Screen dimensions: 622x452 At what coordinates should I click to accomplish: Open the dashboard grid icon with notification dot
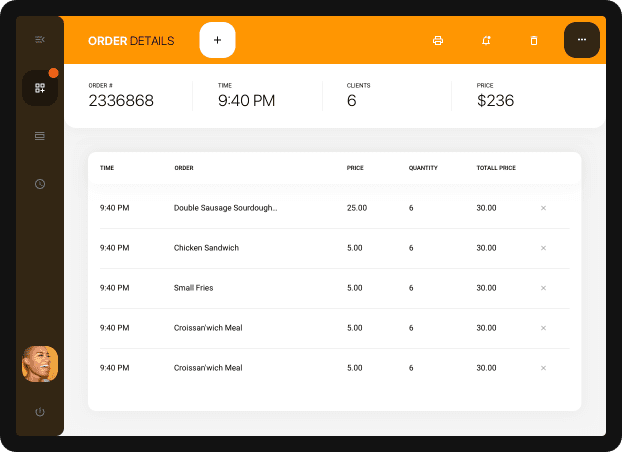(40, 88)
